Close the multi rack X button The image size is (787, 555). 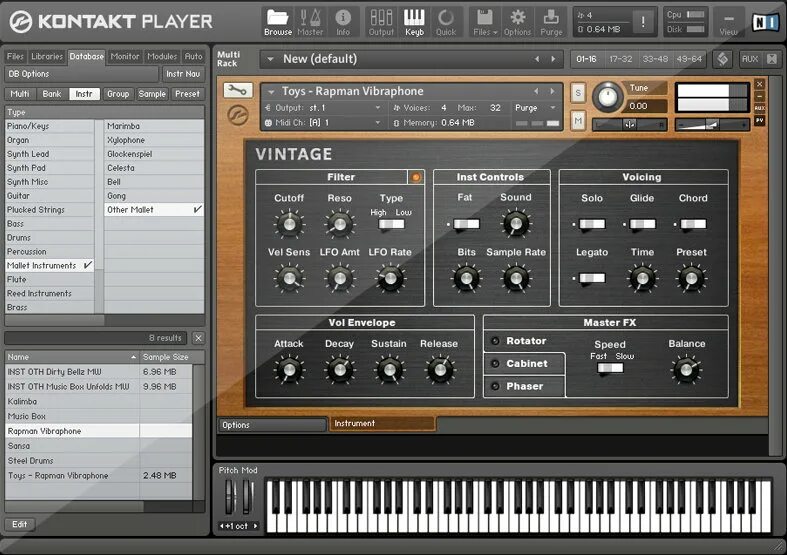(x=772, y=59)
